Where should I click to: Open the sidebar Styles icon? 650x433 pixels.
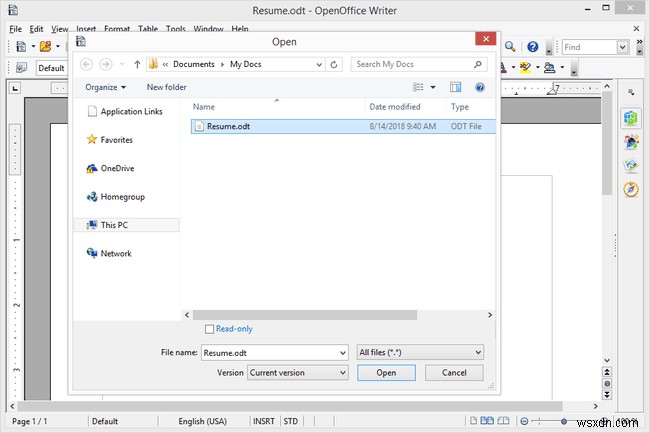tap(631, 142)
